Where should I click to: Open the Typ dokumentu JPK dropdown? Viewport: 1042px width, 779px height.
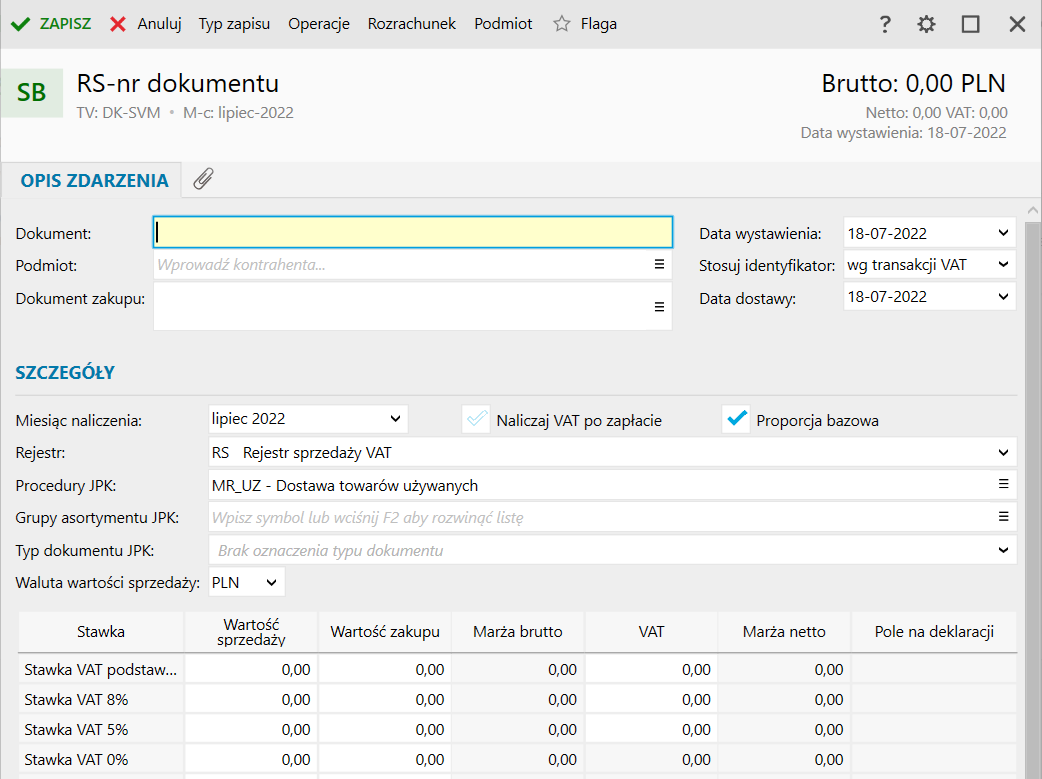1003,550
